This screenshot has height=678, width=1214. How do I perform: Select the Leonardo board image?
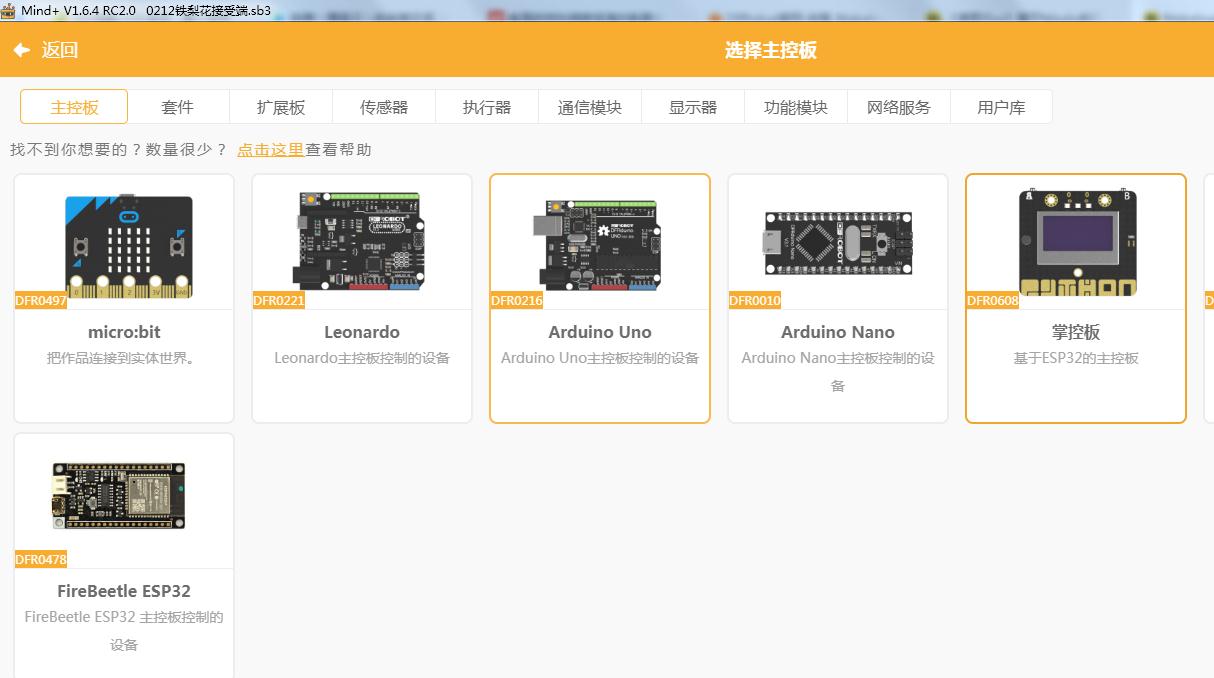point(361,241)
